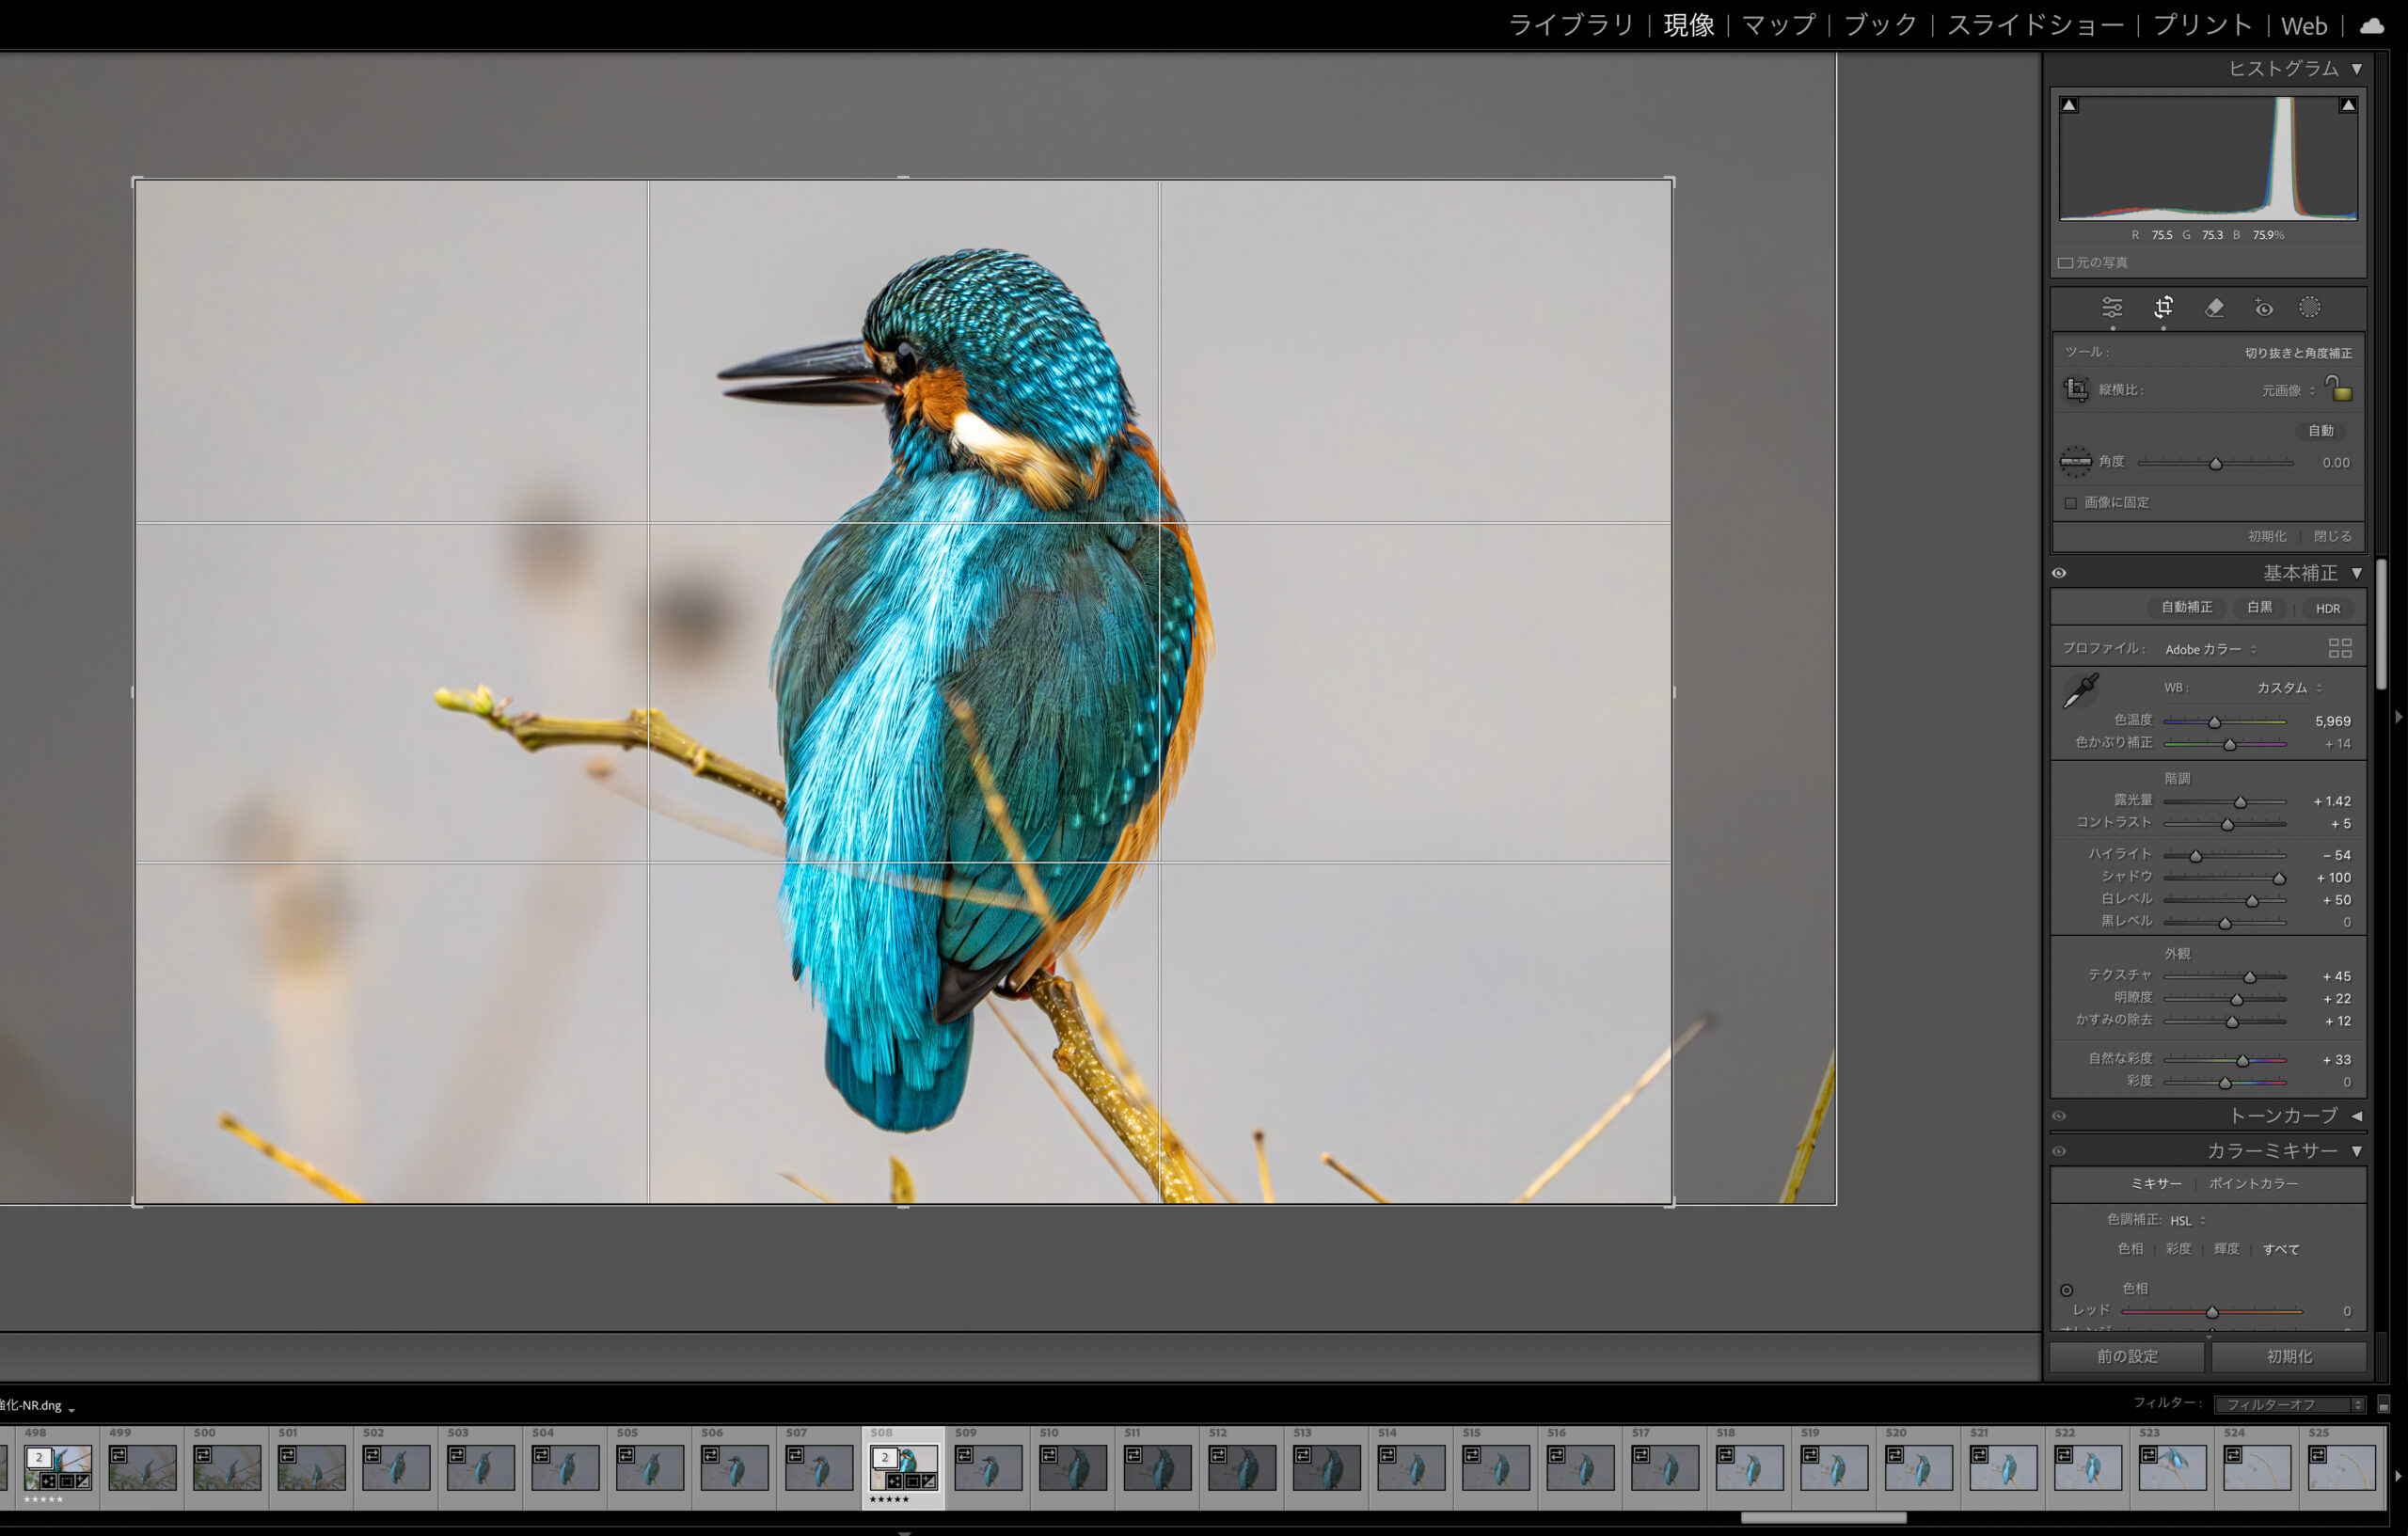Switch to the Web module
This screenshot has width=2408, height=1536.
pos(2304,25)
